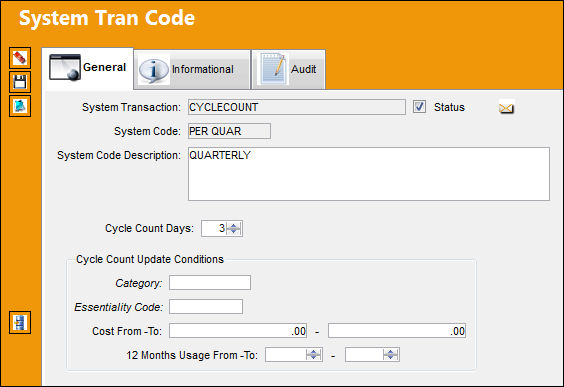
Task: Decrease Cycle Count Days with down arrow
Action: pyautogui.click(x=234, y=232)
